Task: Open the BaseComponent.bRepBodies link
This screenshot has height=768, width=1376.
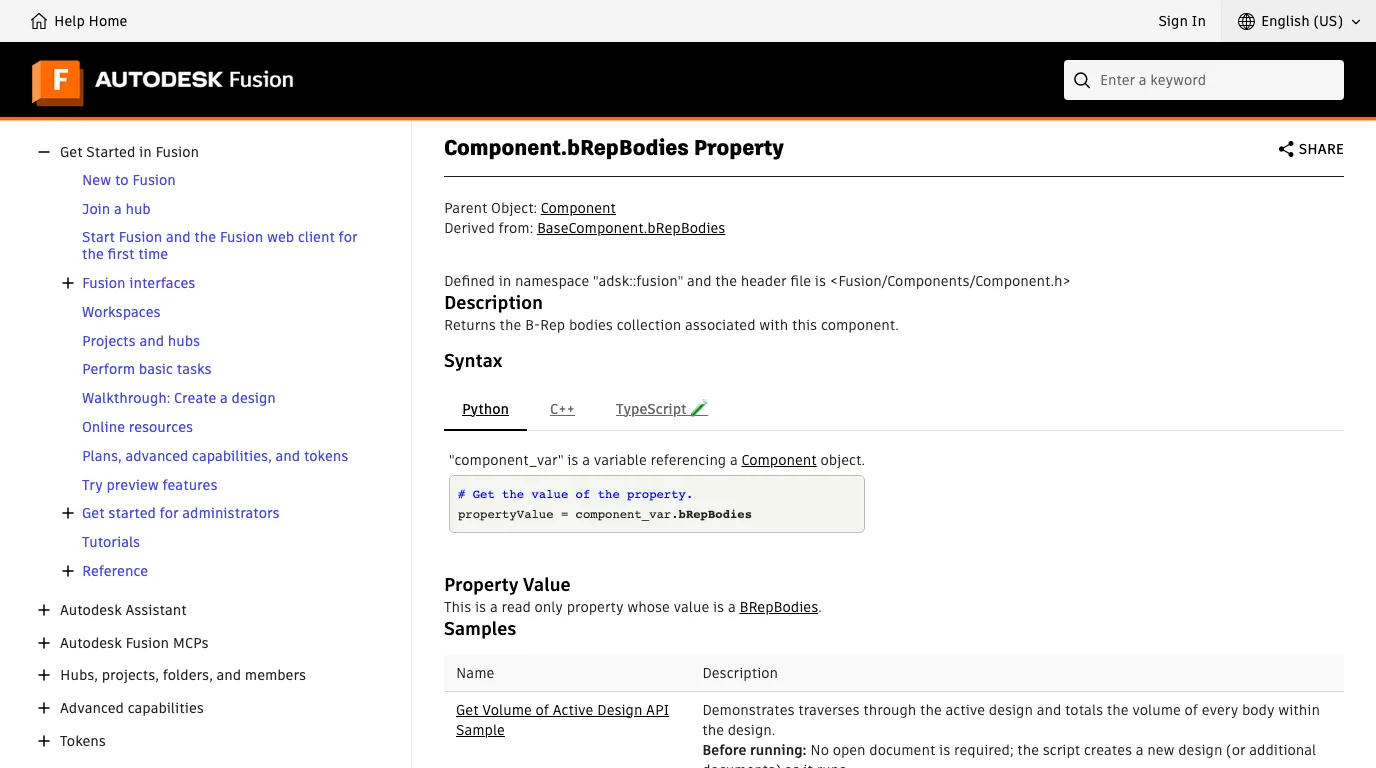Action: (x=631, y=228)
